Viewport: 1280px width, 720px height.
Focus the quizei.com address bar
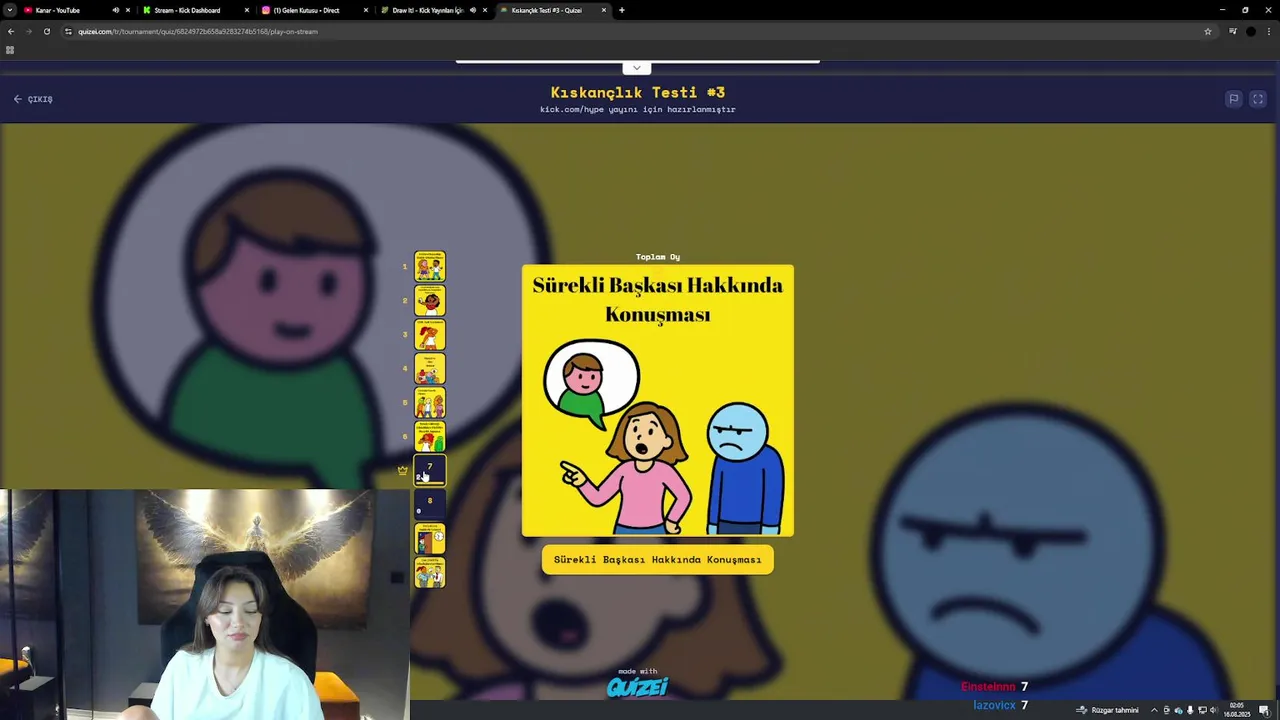[640, 31]
